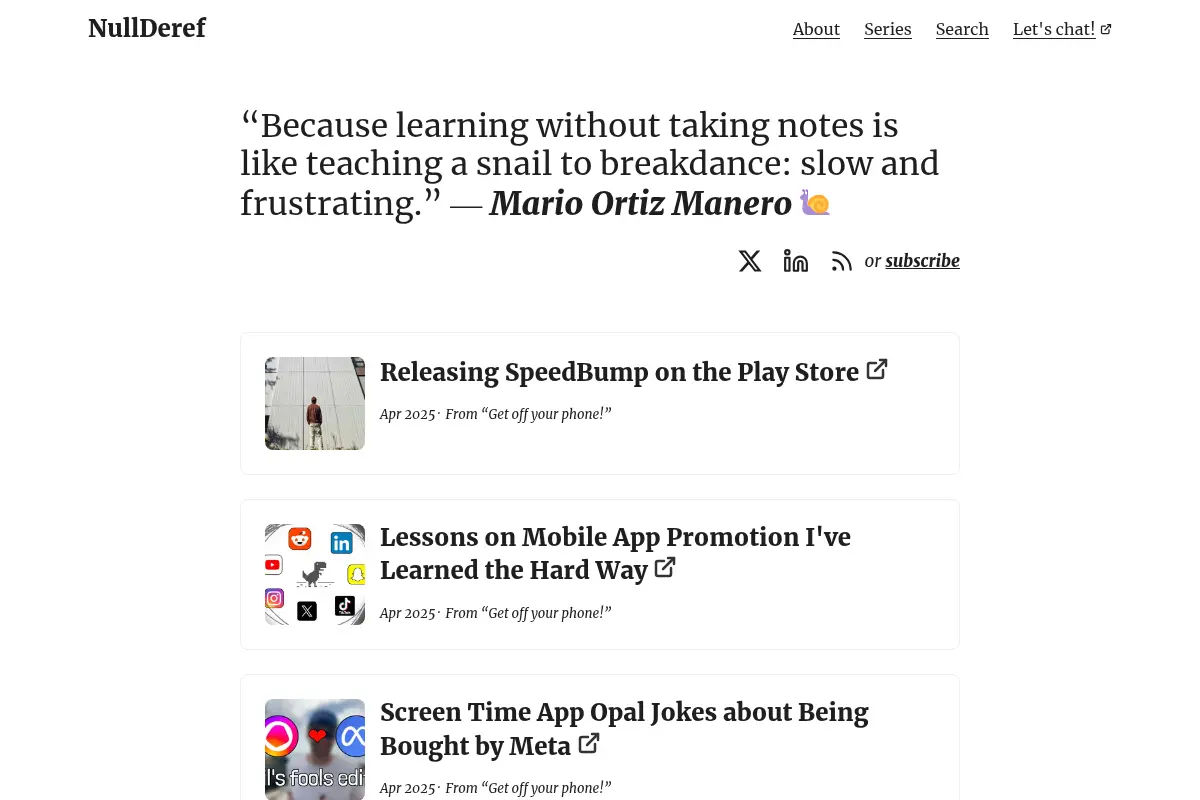Open the Search page
This screenshot has width=1200, height=800.
[x=962, y=29]
